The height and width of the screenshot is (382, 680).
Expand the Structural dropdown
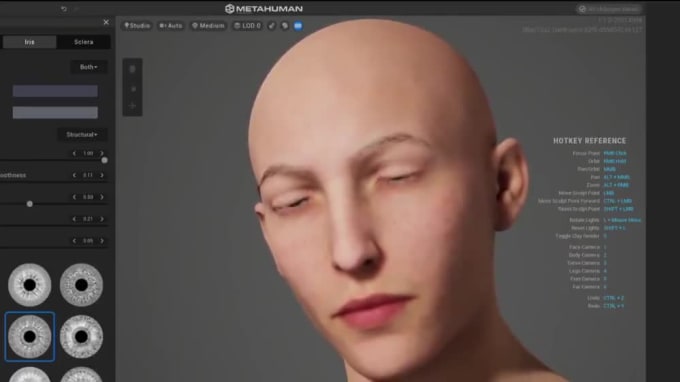[82, 135]
